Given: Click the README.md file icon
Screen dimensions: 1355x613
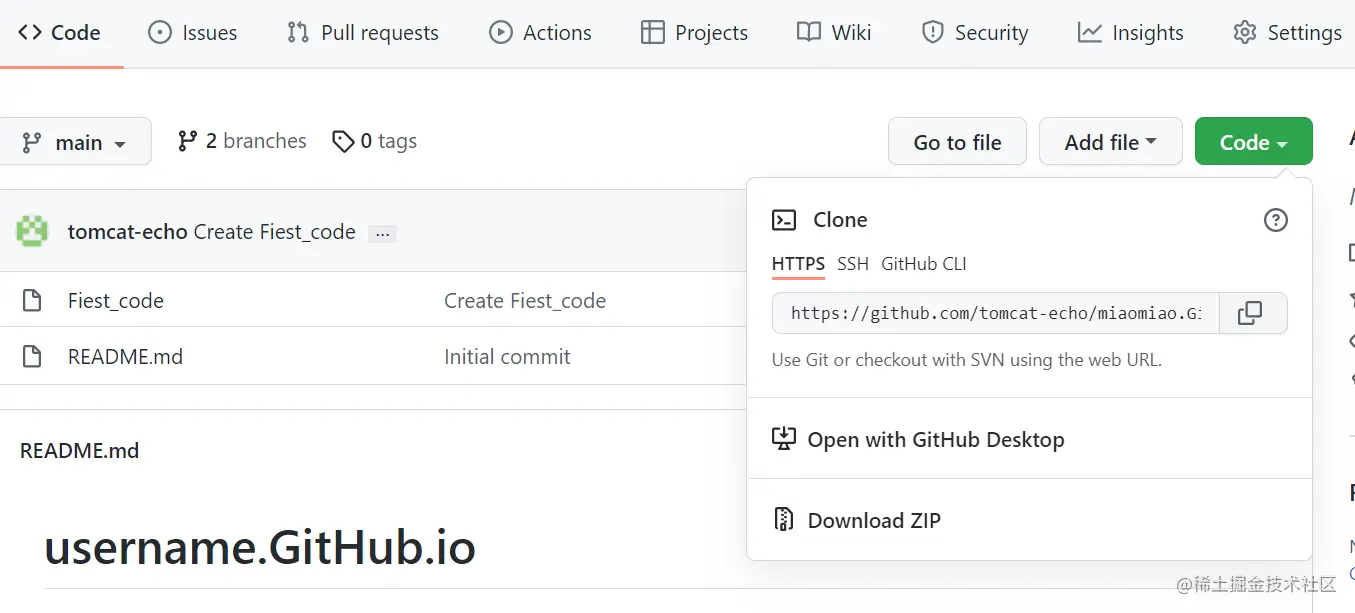Looking at the screenshot, I should click(x=32, y=357).
